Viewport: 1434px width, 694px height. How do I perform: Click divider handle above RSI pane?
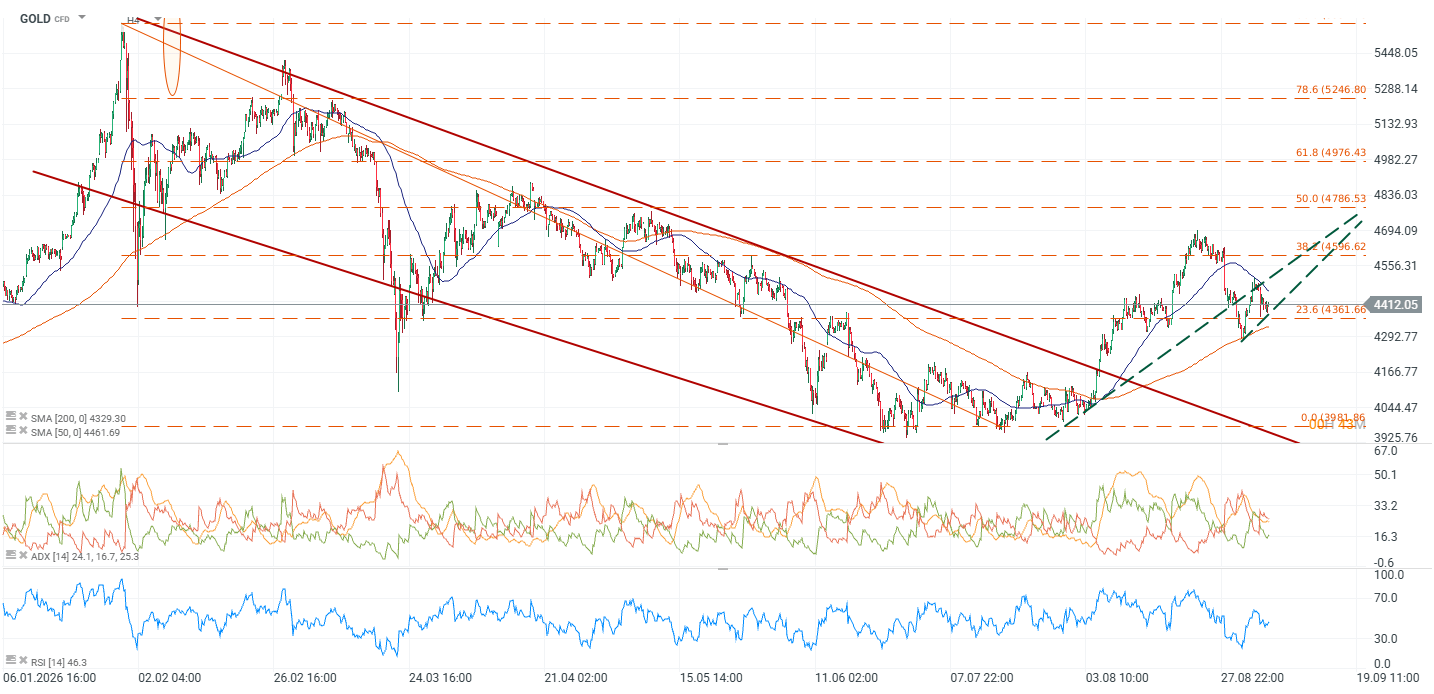(723, 568)
